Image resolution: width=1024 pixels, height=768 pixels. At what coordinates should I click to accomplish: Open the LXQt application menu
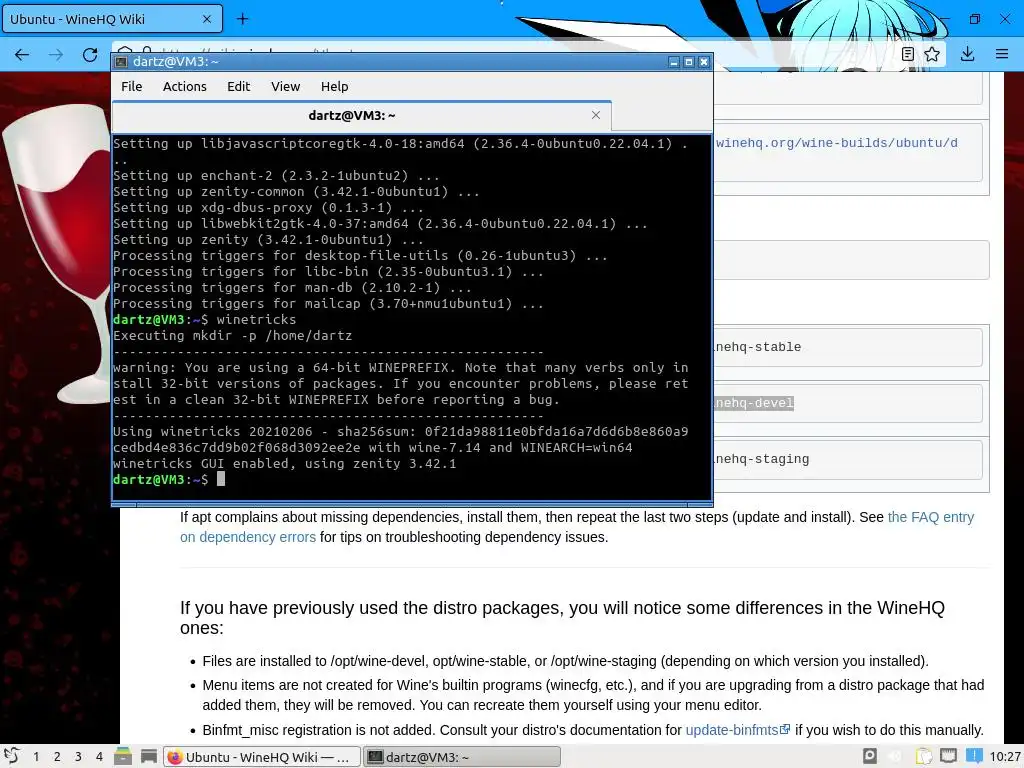pos(12,756)
